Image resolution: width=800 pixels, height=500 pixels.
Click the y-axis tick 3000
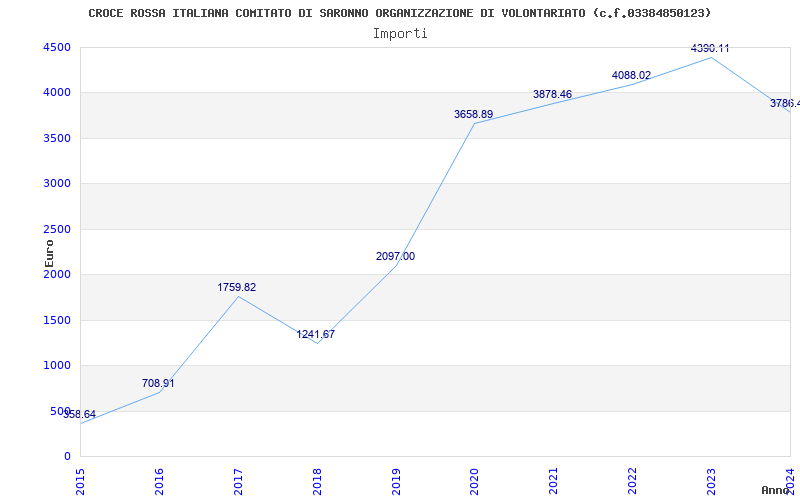(58, 184)
